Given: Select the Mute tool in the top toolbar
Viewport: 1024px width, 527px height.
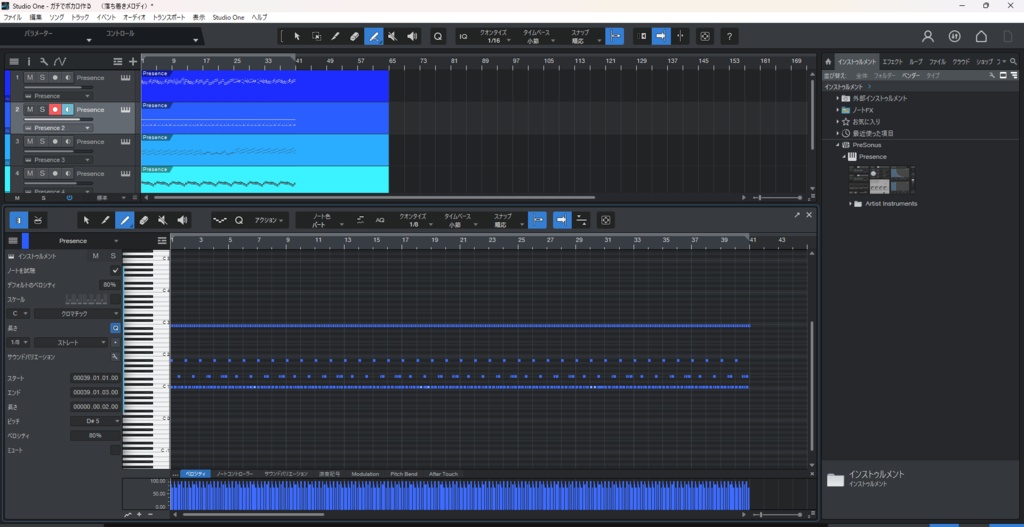Looking at the screenshot, I should pos(392,37).
